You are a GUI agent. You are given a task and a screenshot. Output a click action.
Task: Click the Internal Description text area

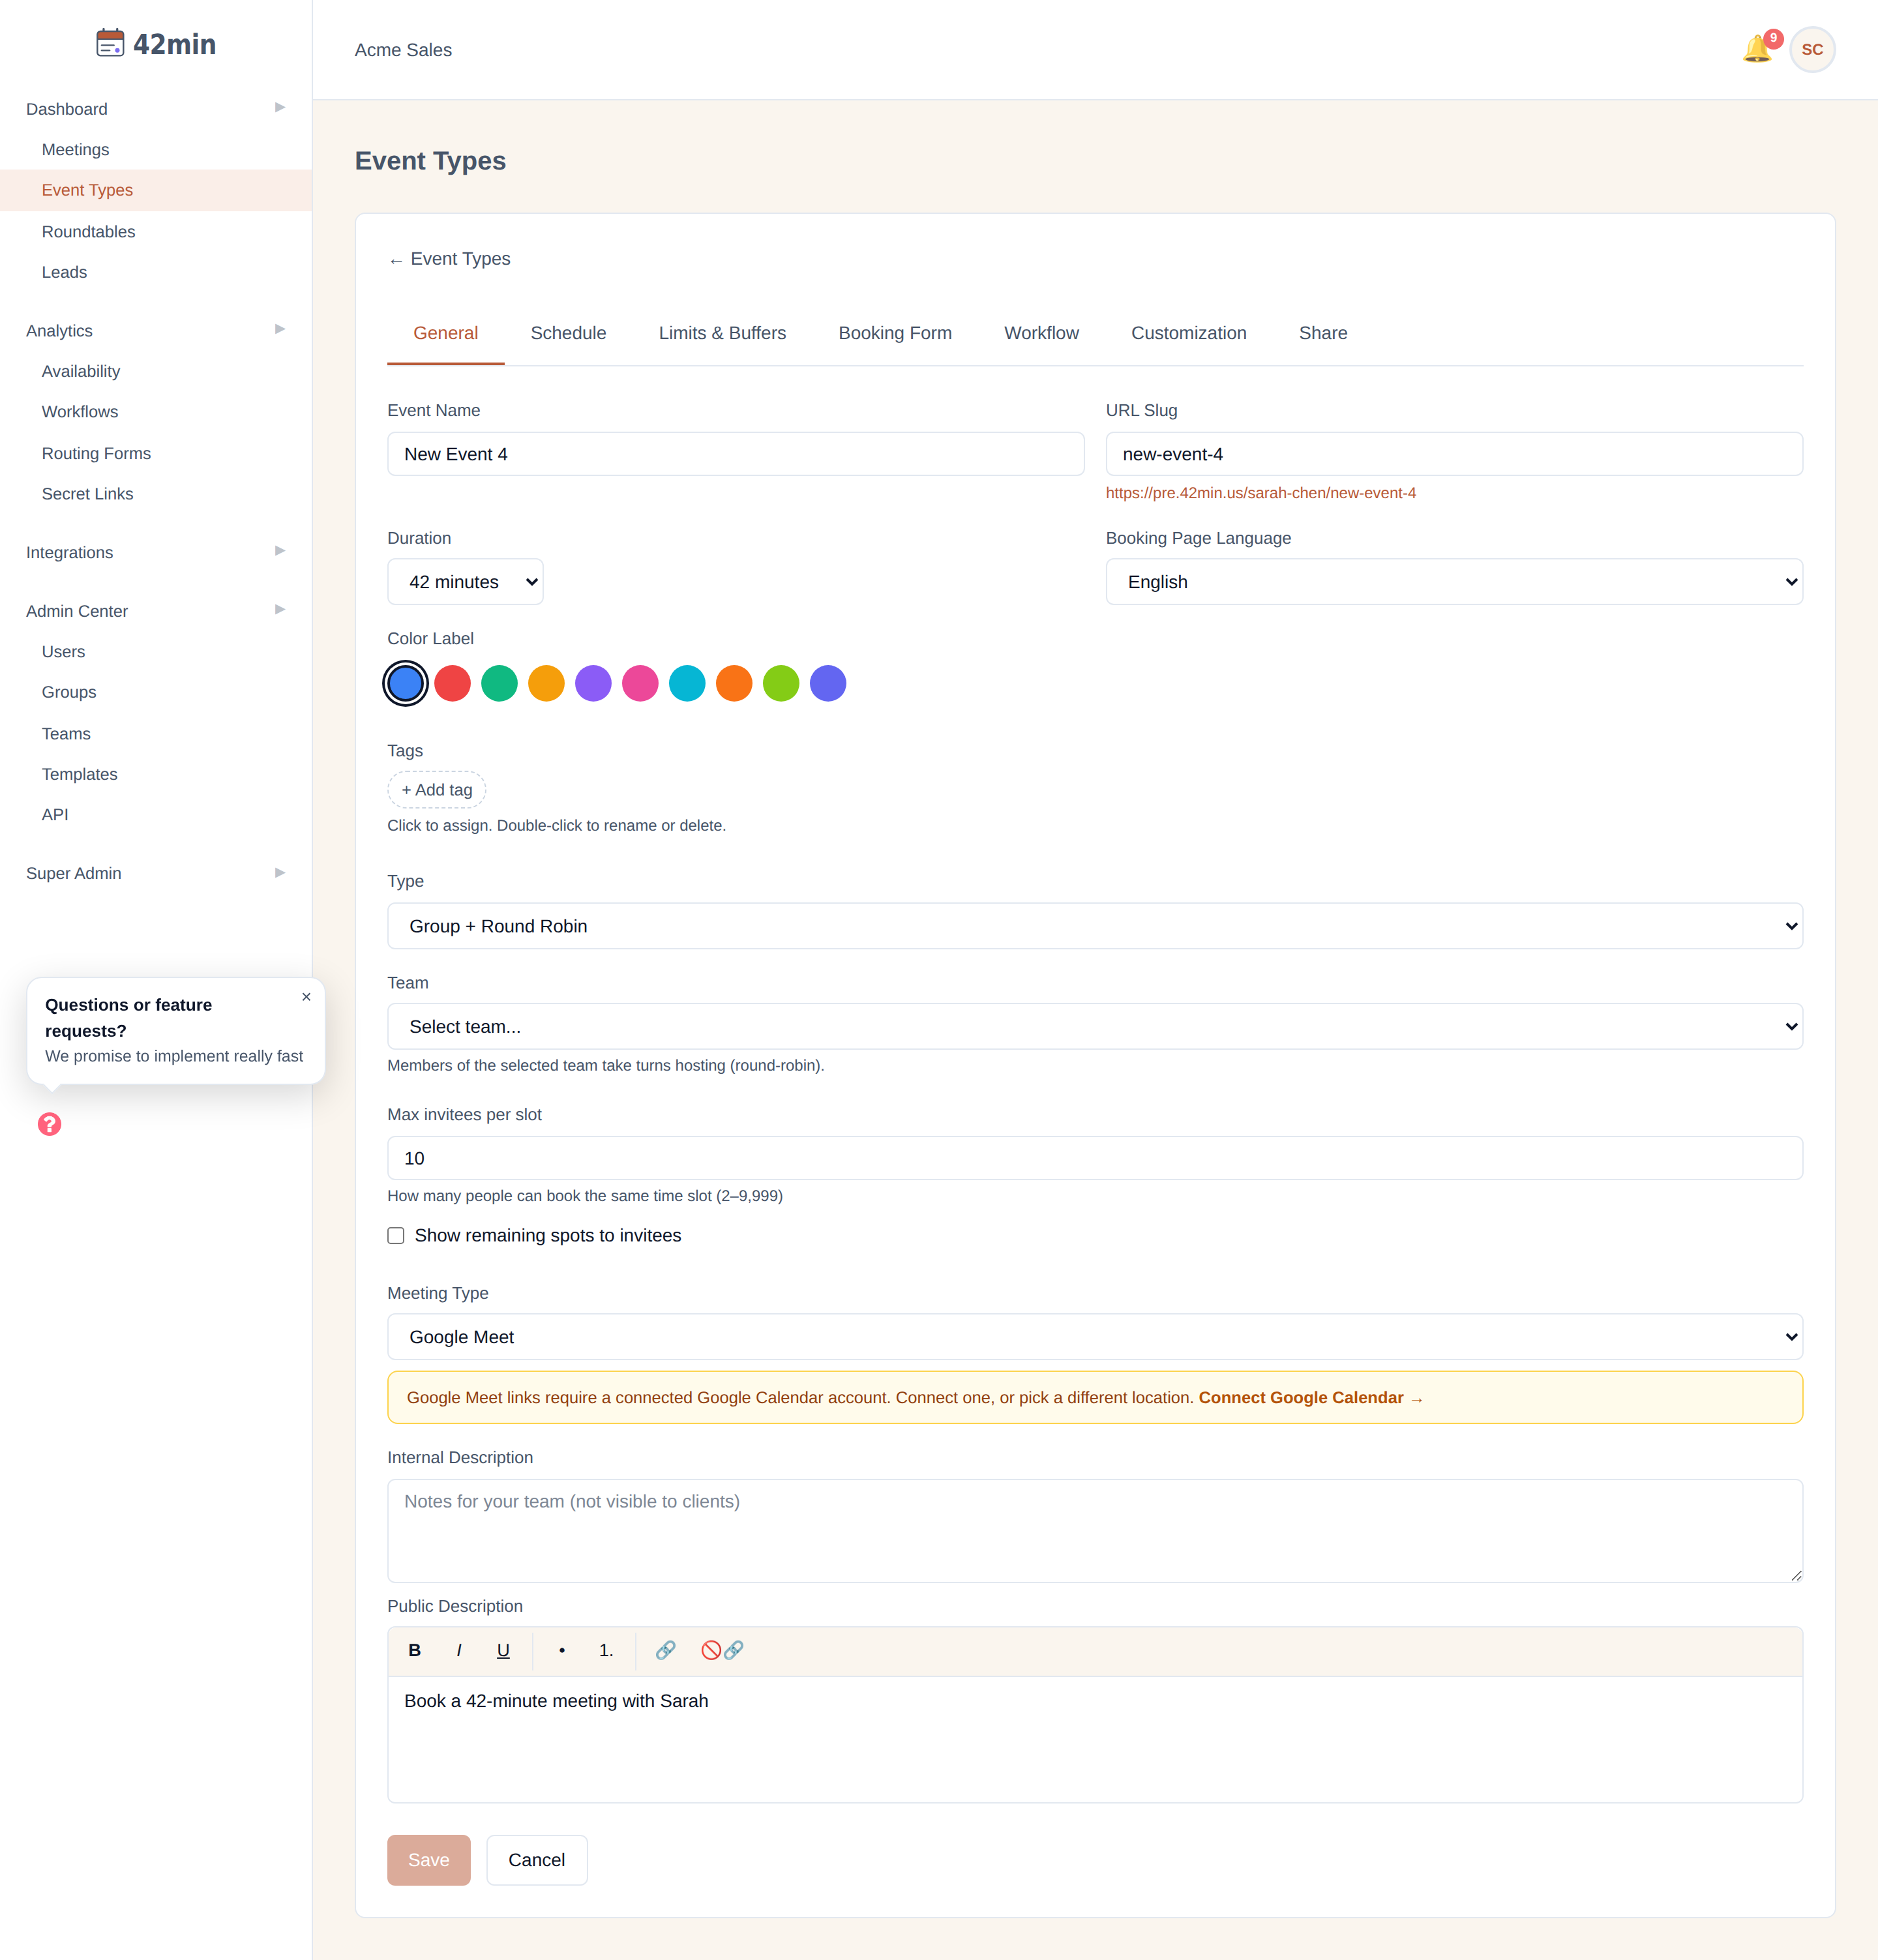pos(1095,1531)
